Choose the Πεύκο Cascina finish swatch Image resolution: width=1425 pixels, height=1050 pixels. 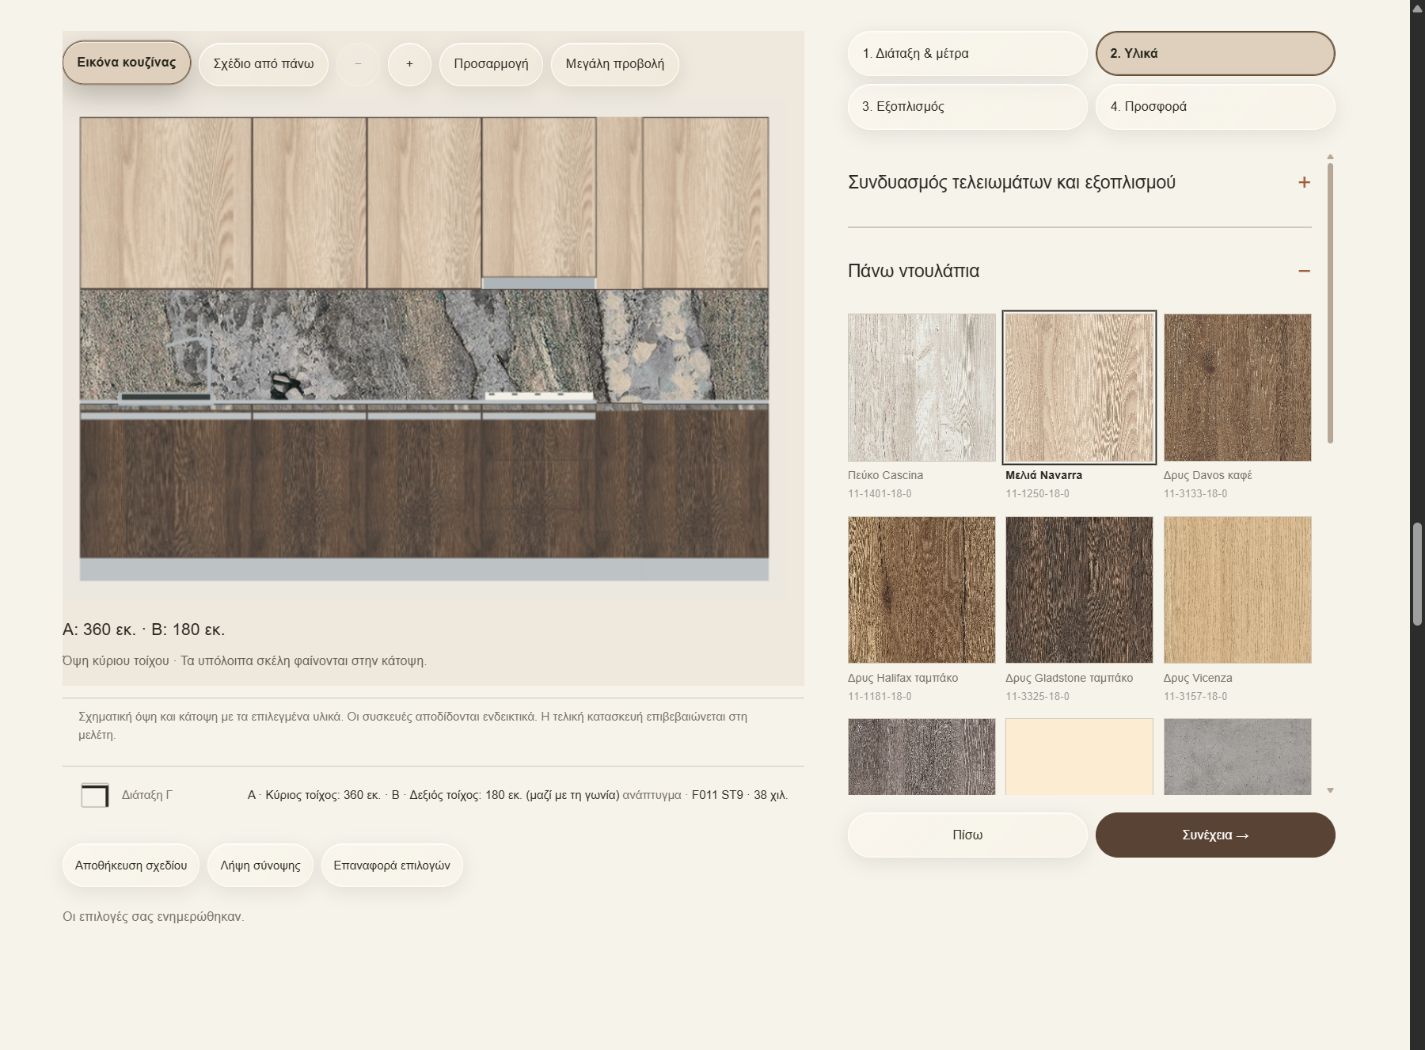pos(922,387)
